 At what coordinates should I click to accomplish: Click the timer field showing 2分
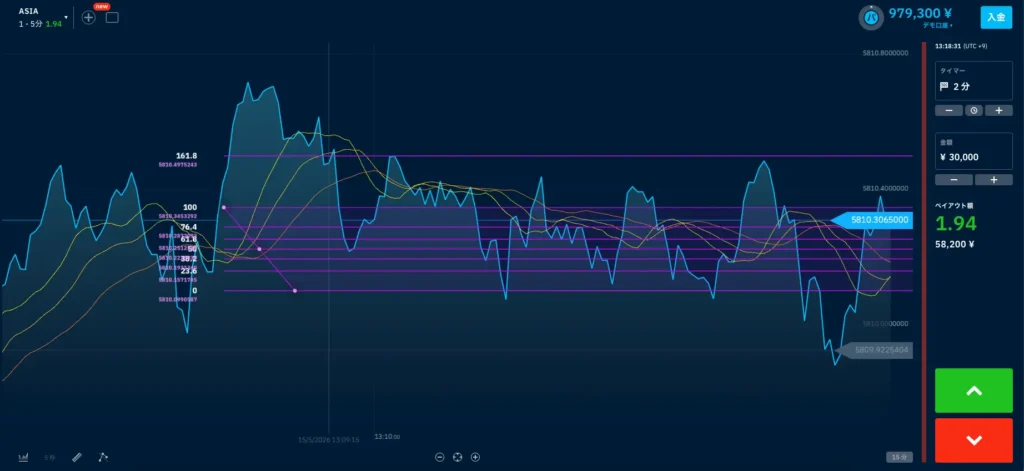tap(974, 80)
